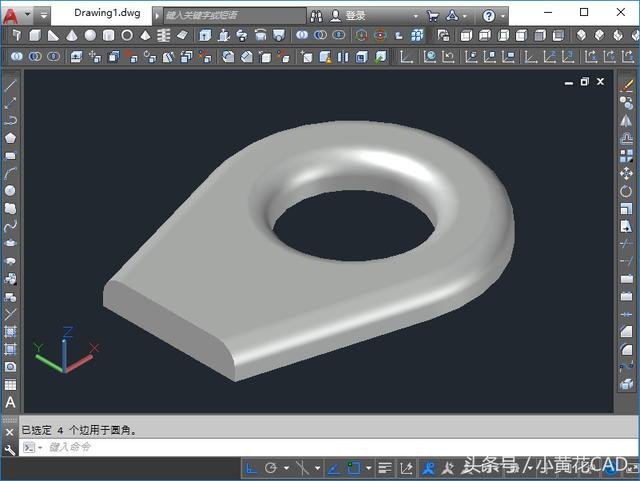
Task: Expand the Help dropdown arrow
Action: (x=503, y=16)
